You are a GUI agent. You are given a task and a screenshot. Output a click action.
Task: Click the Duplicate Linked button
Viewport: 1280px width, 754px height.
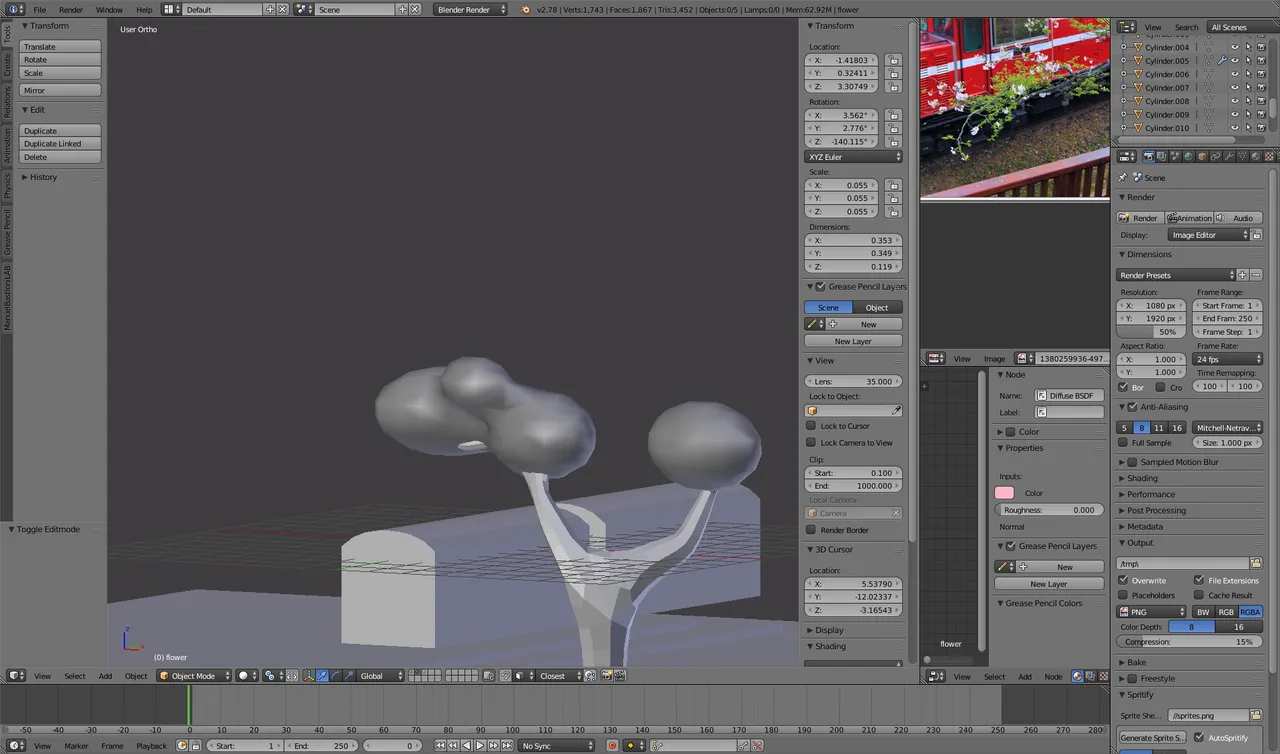click(60, 144)
